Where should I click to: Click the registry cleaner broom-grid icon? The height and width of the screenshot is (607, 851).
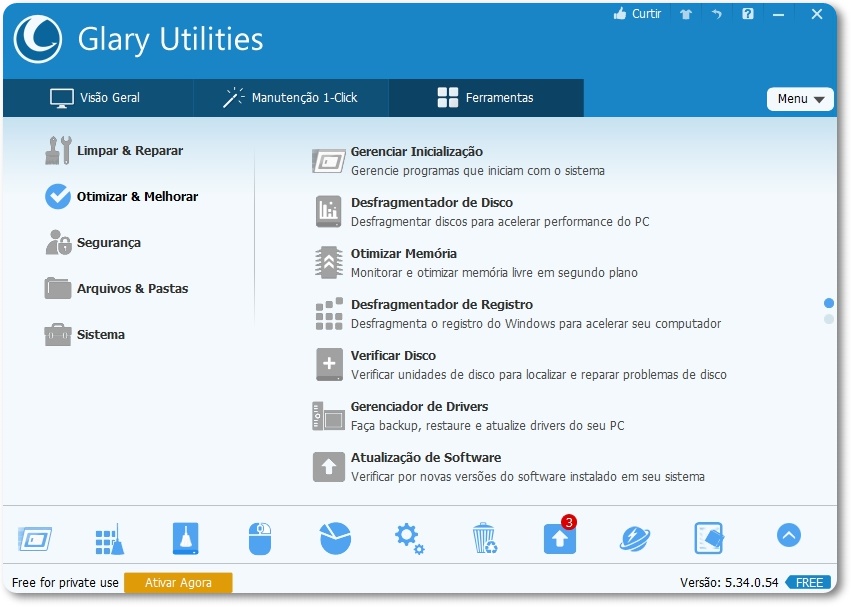click(110, 539)
